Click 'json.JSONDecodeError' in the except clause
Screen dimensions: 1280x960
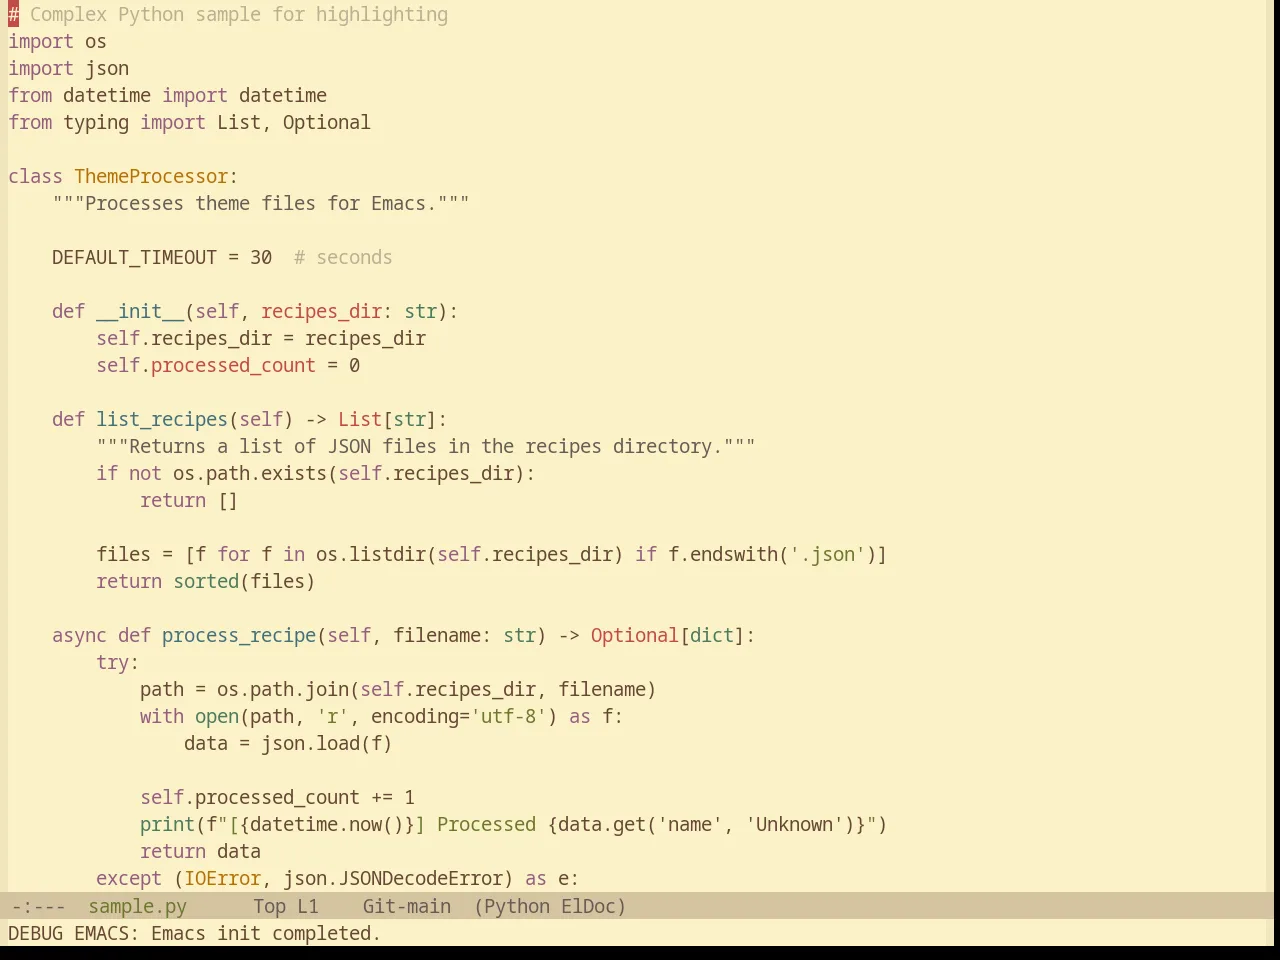[393, 878]
